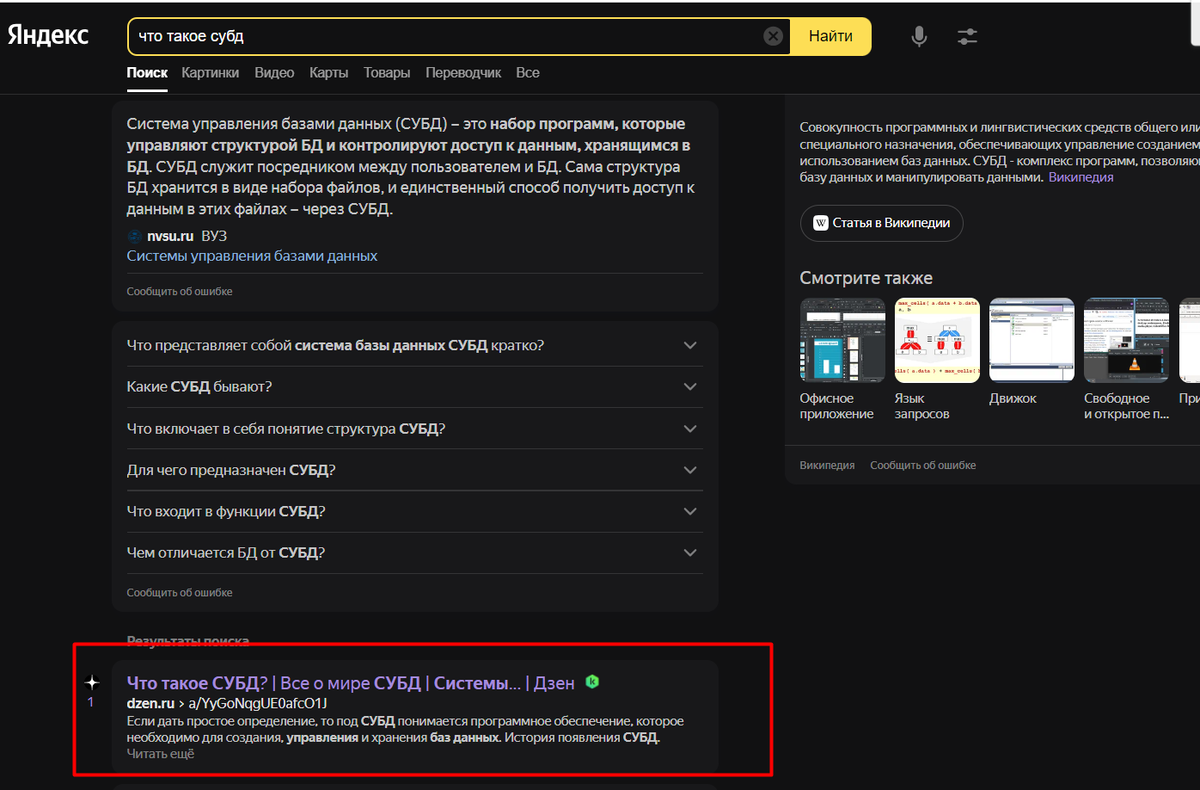Image resolution: width=1200 pixels, height=790 pixels.
Task: Click the Статья в Википедии button
Action: click(x=881, y=223)
